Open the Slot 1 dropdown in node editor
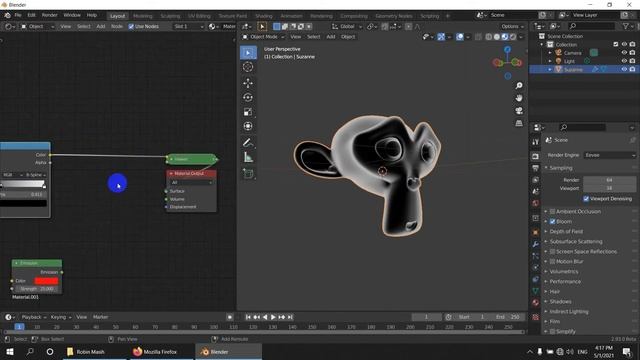This screenshot has height=360, width=640. (x=188, y=27)
